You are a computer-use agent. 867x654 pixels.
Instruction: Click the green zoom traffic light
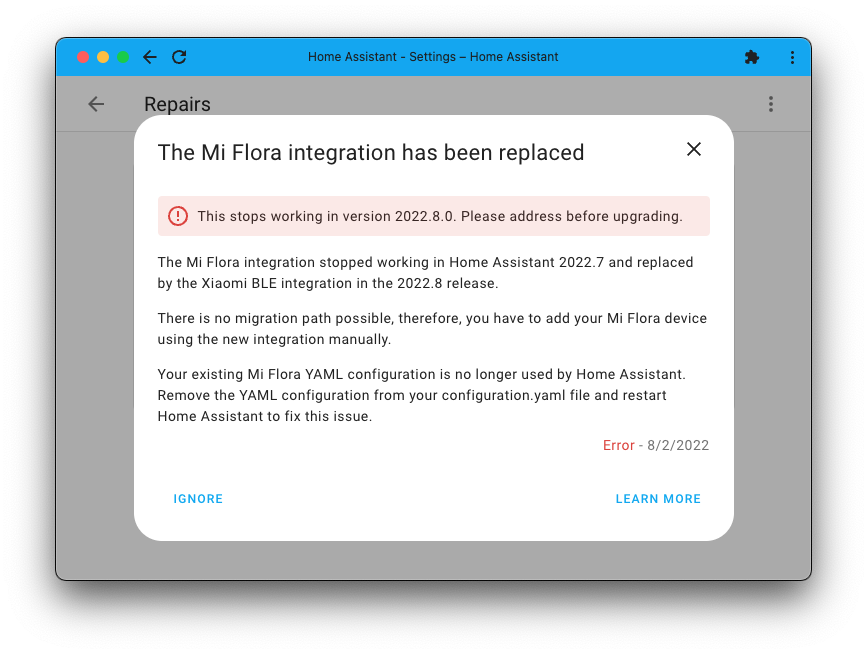[123, 57]
